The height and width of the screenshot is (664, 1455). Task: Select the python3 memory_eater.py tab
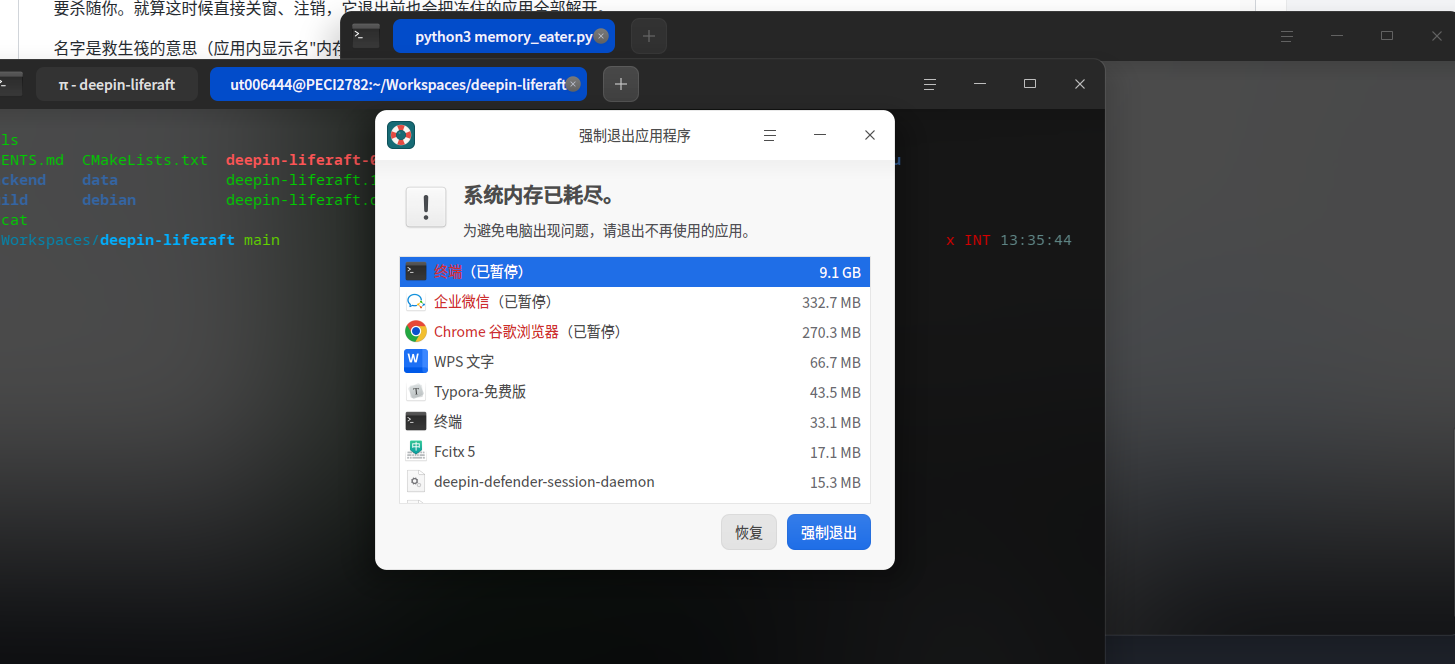click(503, 36)
